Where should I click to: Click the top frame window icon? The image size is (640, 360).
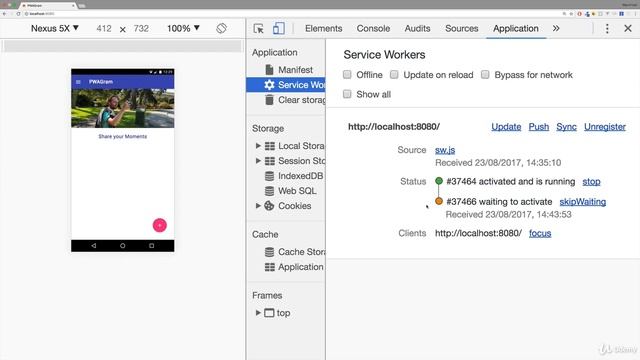[269, 313]
